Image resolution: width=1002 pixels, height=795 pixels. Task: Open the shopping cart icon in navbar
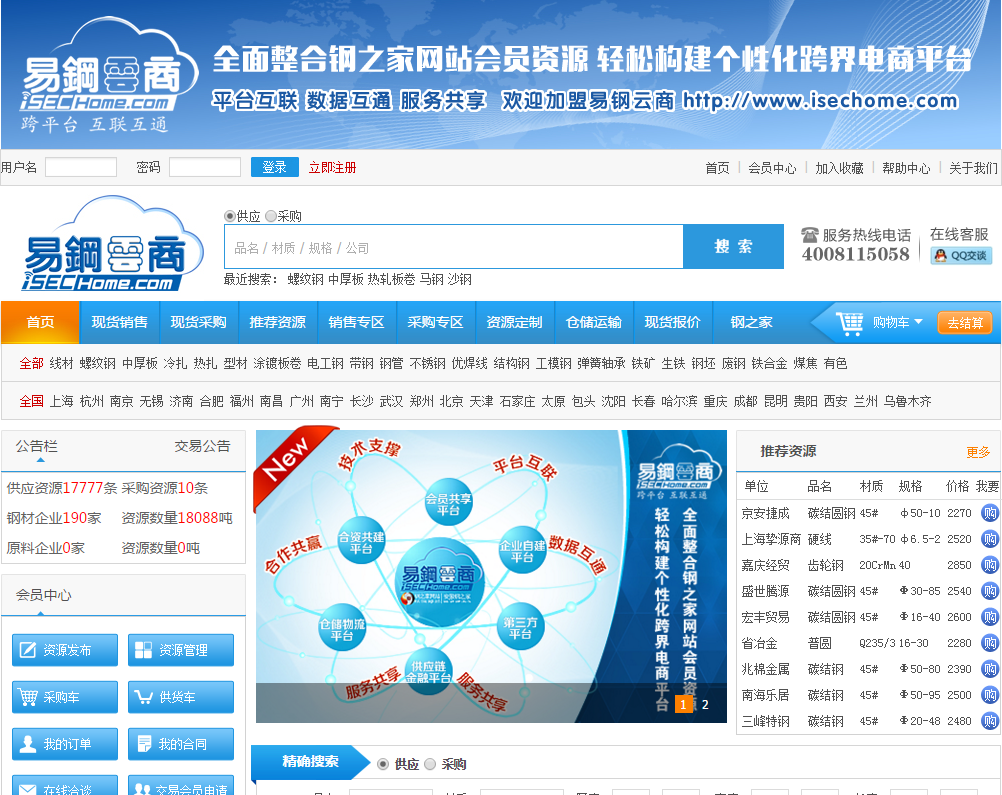[849, 323]
